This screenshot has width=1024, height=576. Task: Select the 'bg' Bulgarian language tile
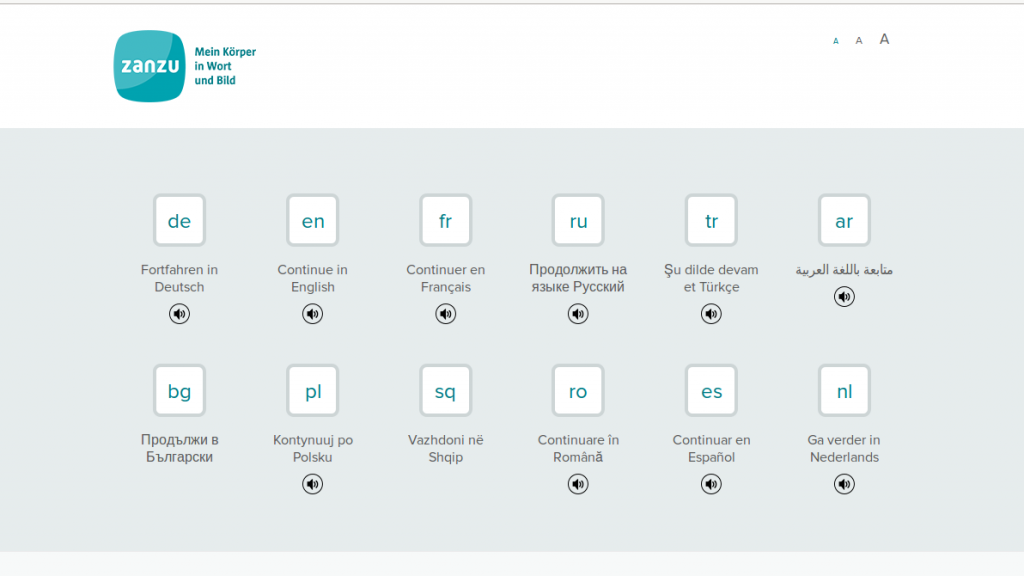[179, 391]
